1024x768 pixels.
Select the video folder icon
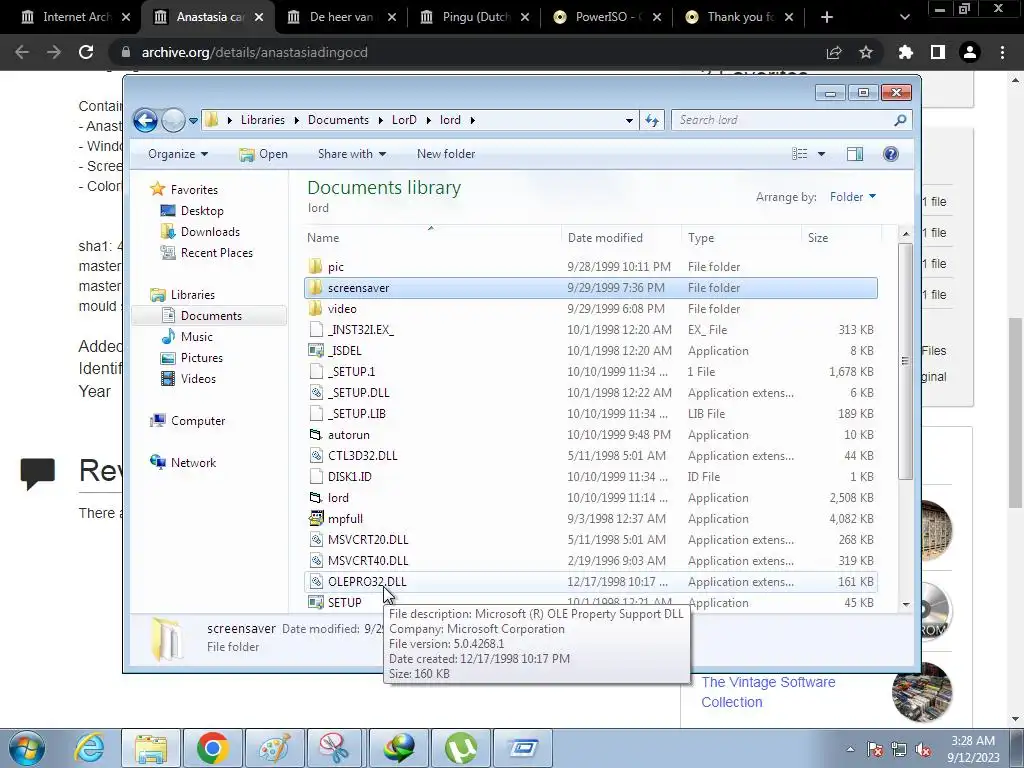point(316,309)
